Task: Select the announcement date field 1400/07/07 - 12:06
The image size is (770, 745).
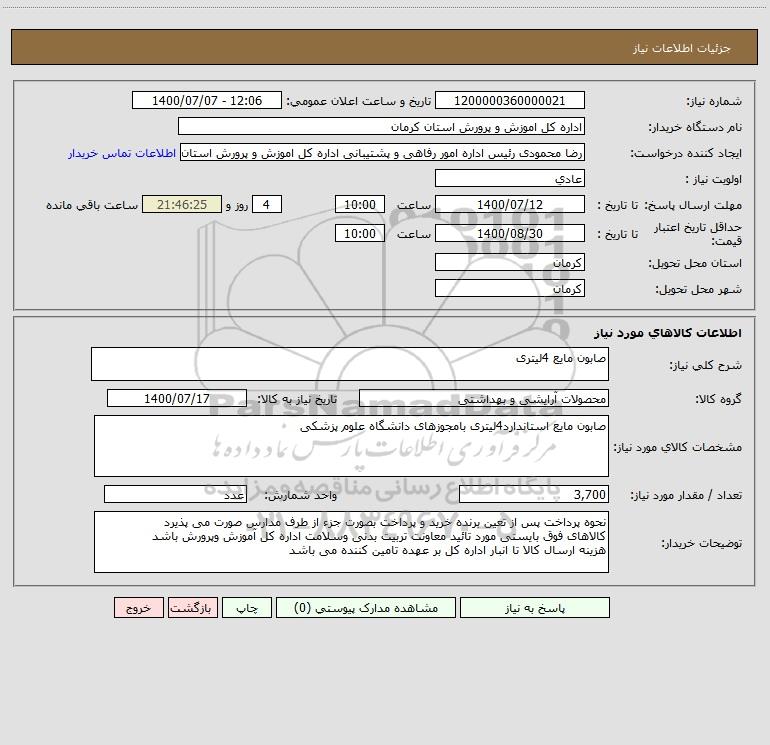Action: pyautogui.click(x=207, y=101)
